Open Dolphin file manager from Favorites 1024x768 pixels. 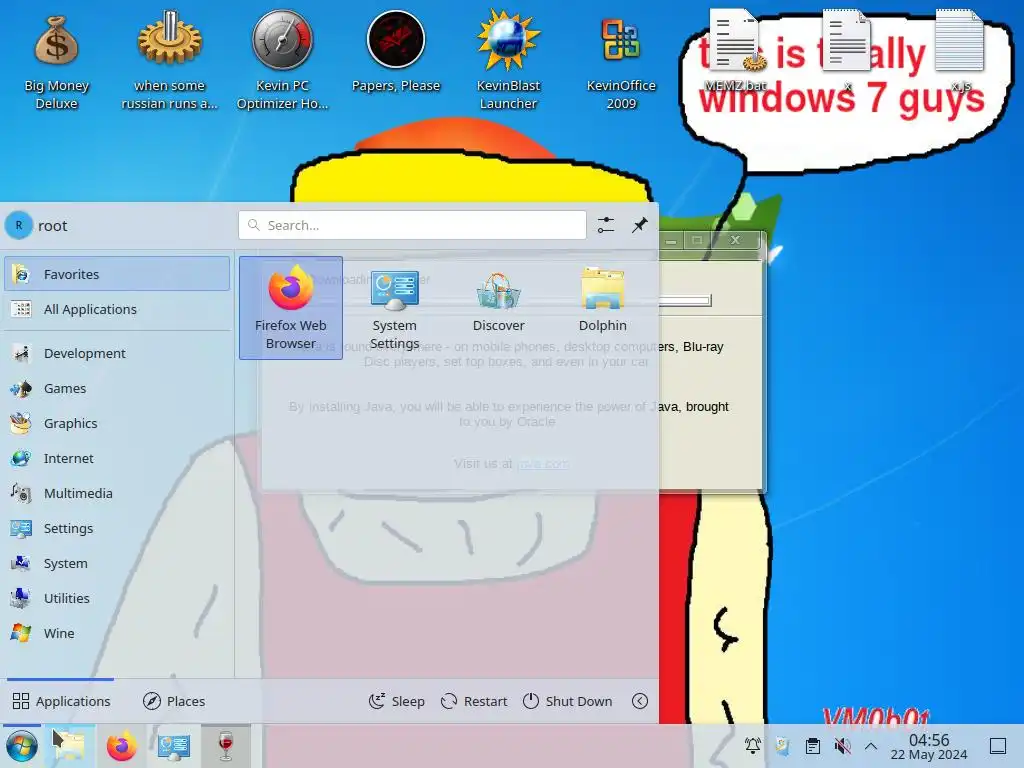pyautogui.click(x=602, y=299)
